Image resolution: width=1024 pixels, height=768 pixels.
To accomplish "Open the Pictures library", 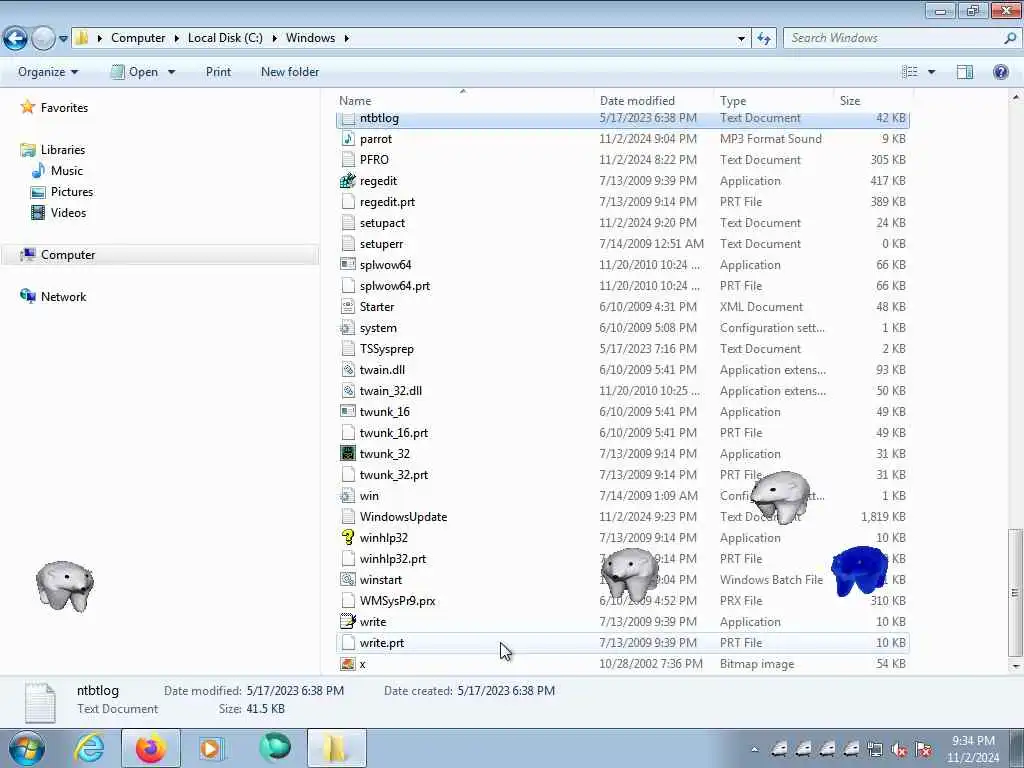I will [72, 191].
